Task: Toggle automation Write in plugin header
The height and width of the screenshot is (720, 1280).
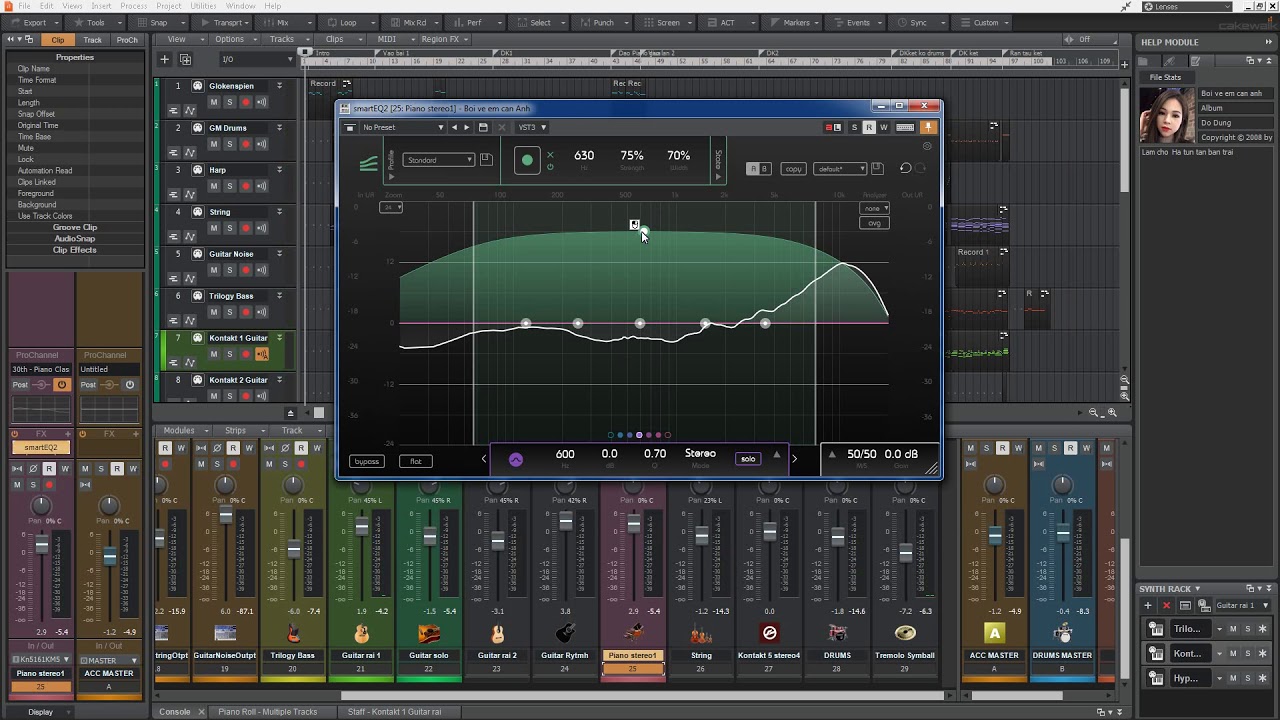Action: pyautogui.click(x=883, y=127)
